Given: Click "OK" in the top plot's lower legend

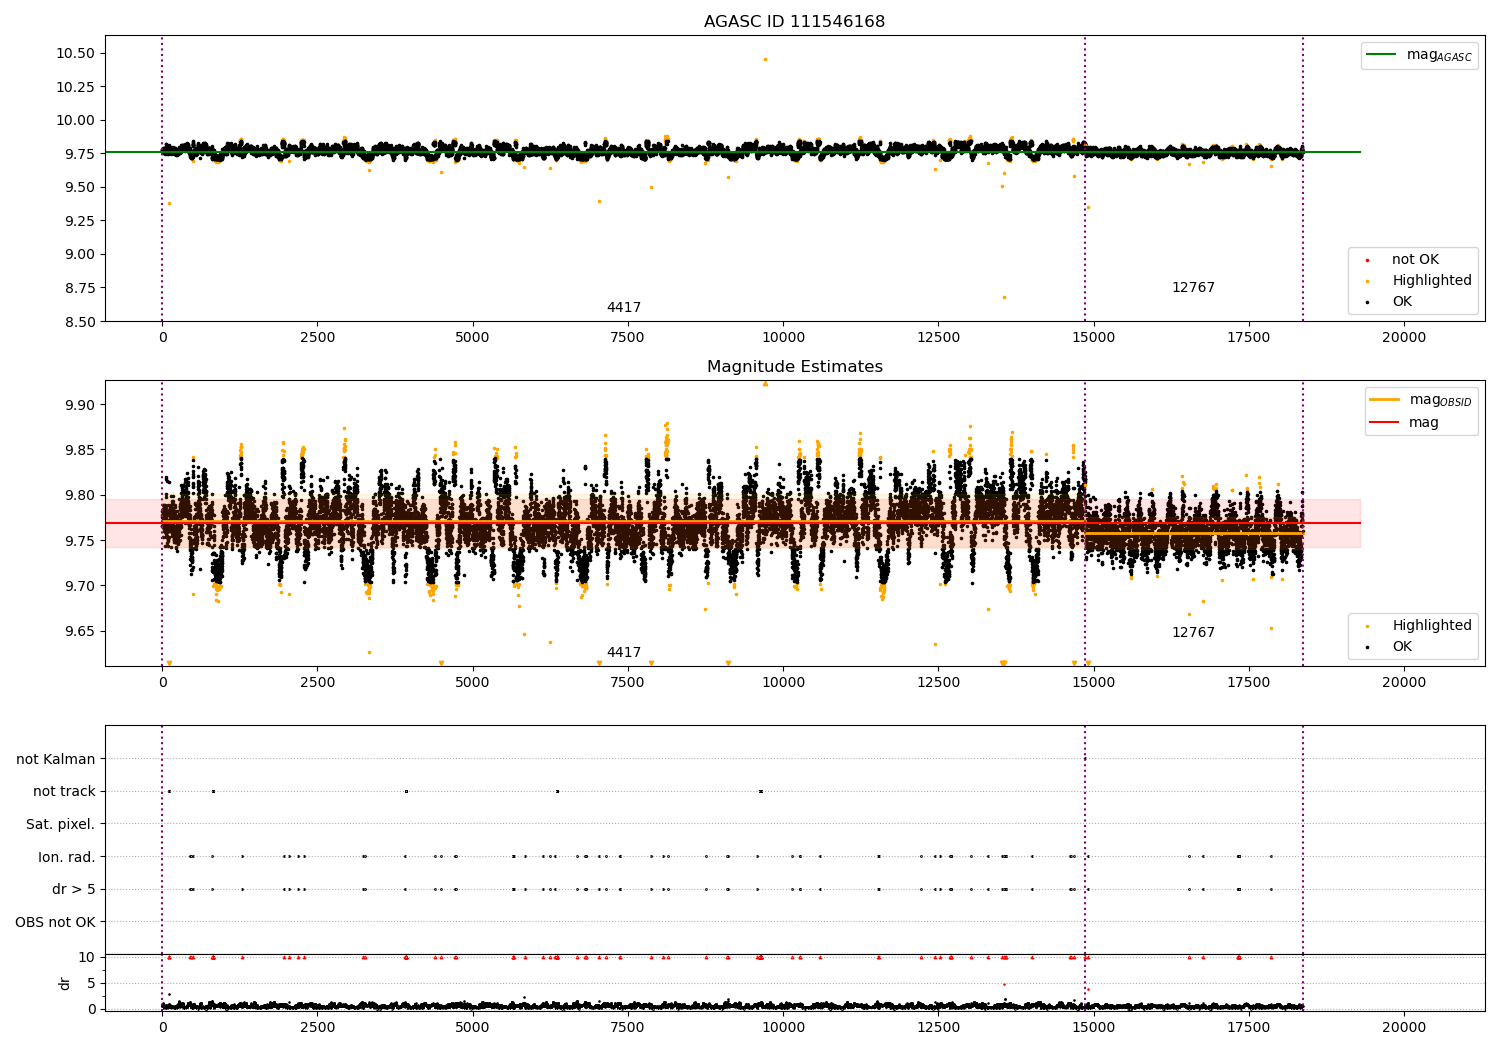Looking at the screenshot, I should click(1402, 302).
